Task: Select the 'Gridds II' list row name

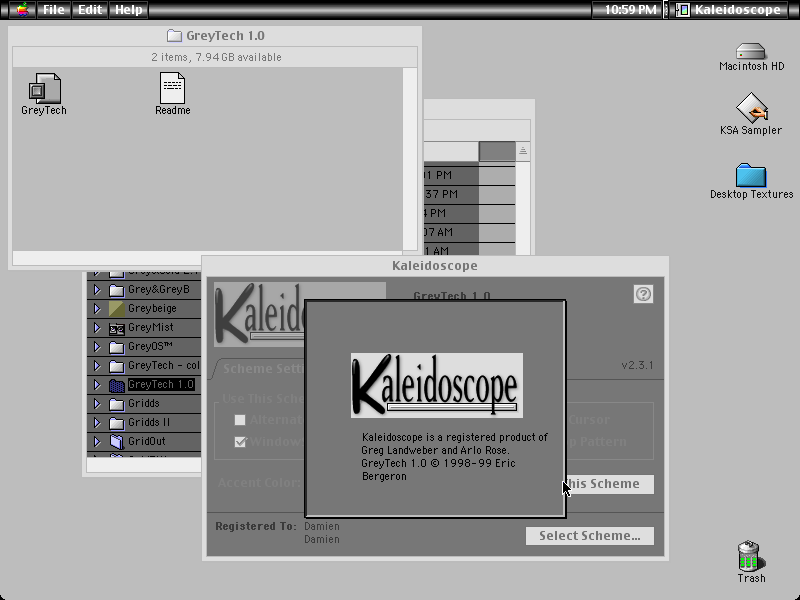Action: tap(149, 423)
